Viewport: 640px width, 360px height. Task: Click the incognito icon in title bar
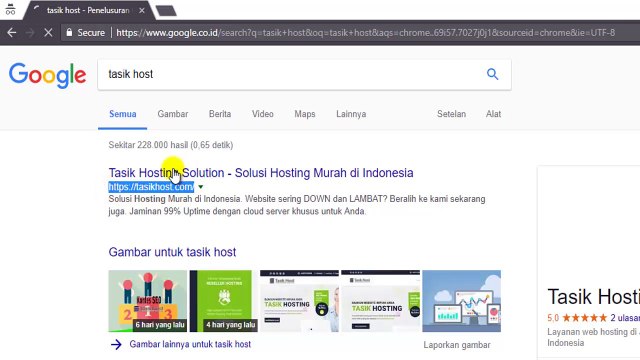[10, 9]
